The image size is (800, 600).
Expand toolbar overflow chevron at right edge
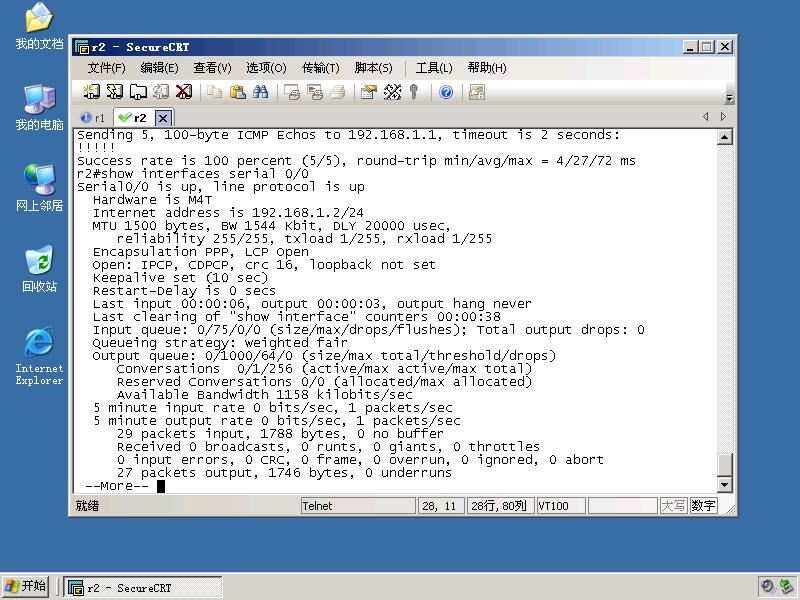[730, 98]
